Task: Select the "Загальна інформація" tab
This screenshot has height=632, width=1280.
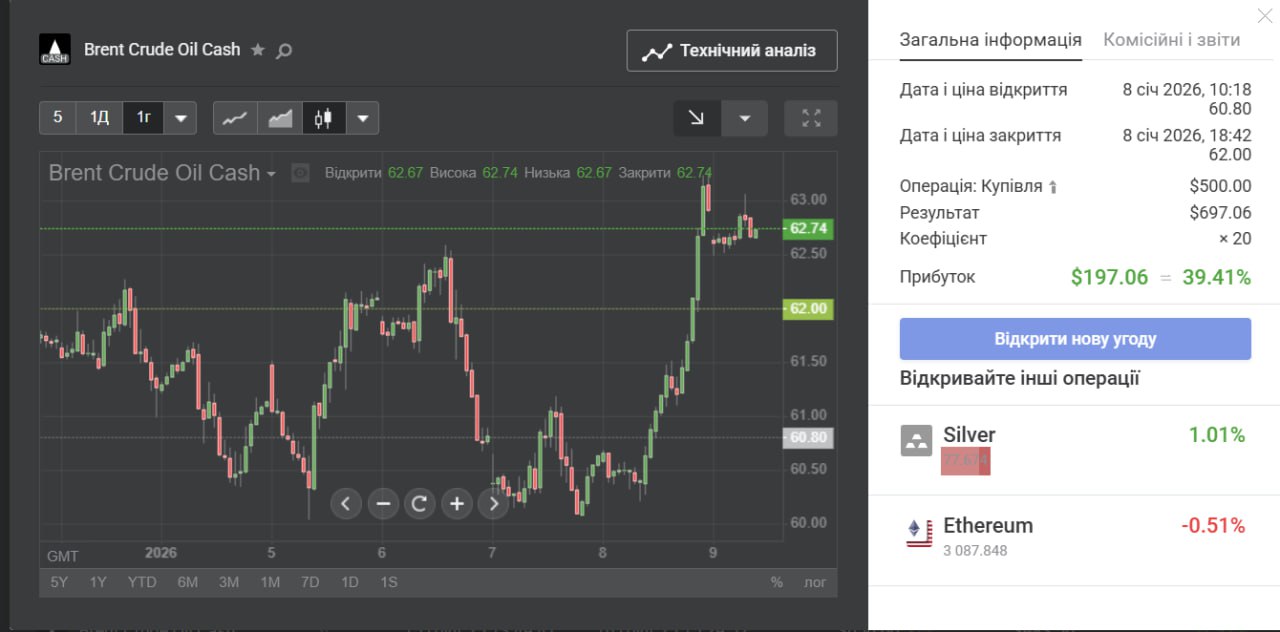Action: [990, 40]
